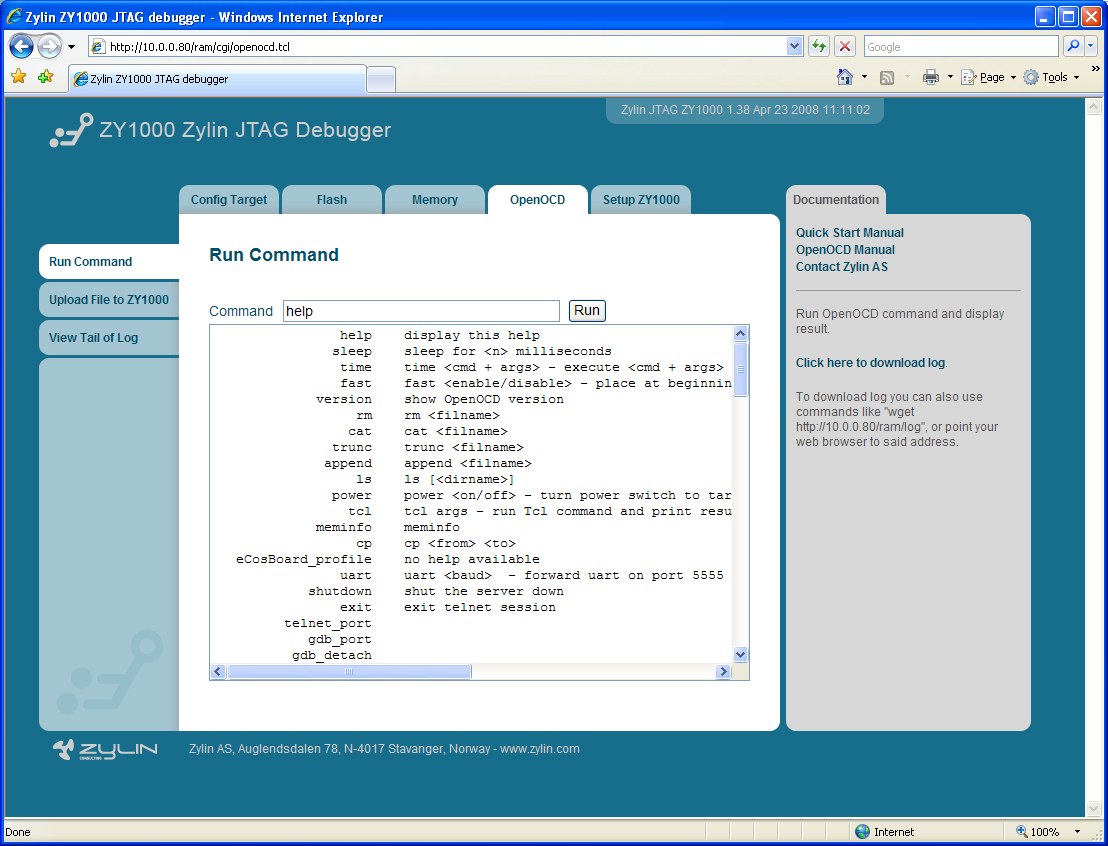Image resolution: width=1108 pixels, height=846 pixels.
Task: Click the Feeds dropdown arrow beside RSS
Action: coord(907,77)
